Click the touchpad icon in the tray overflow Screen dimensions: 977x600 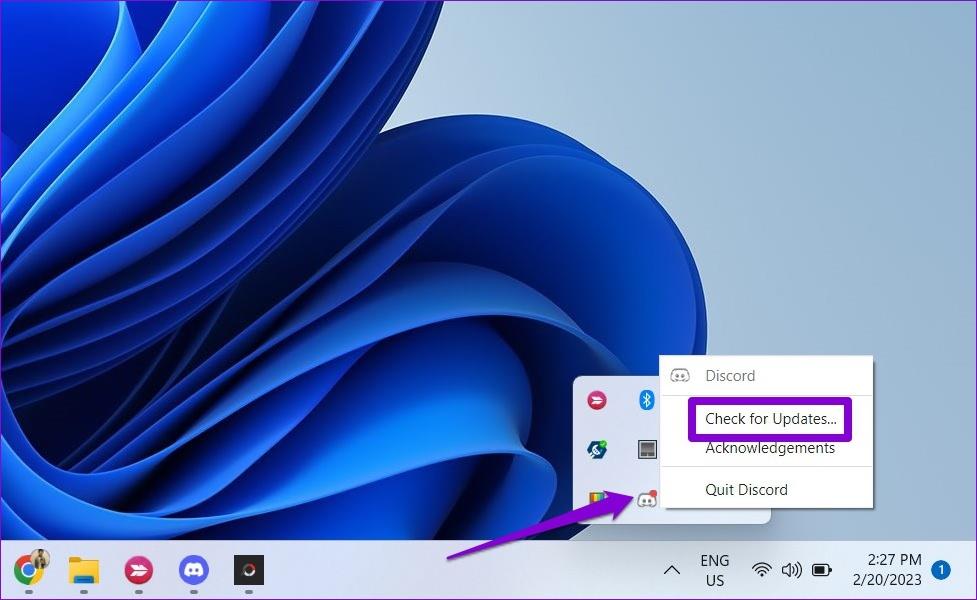point(644,448)
